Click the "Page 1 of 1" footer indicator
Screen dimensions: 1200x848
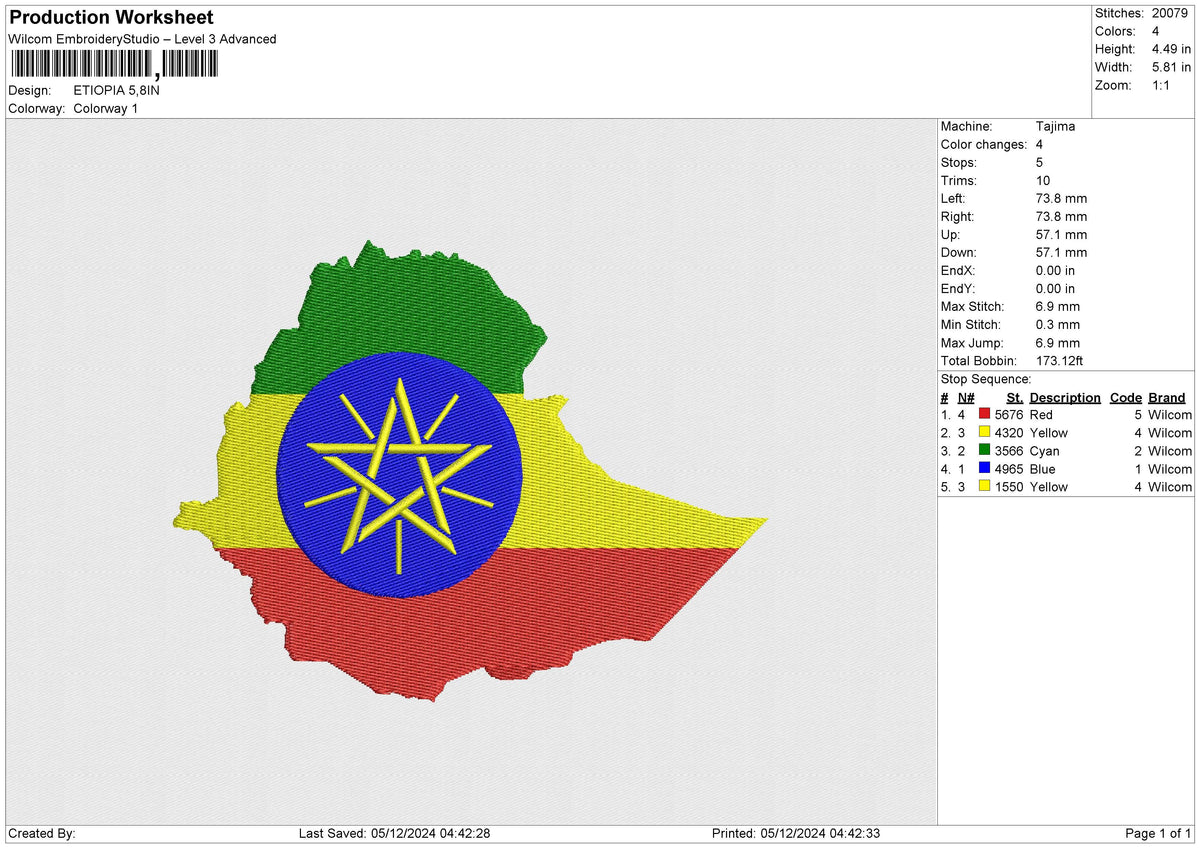click(1158, 833)
